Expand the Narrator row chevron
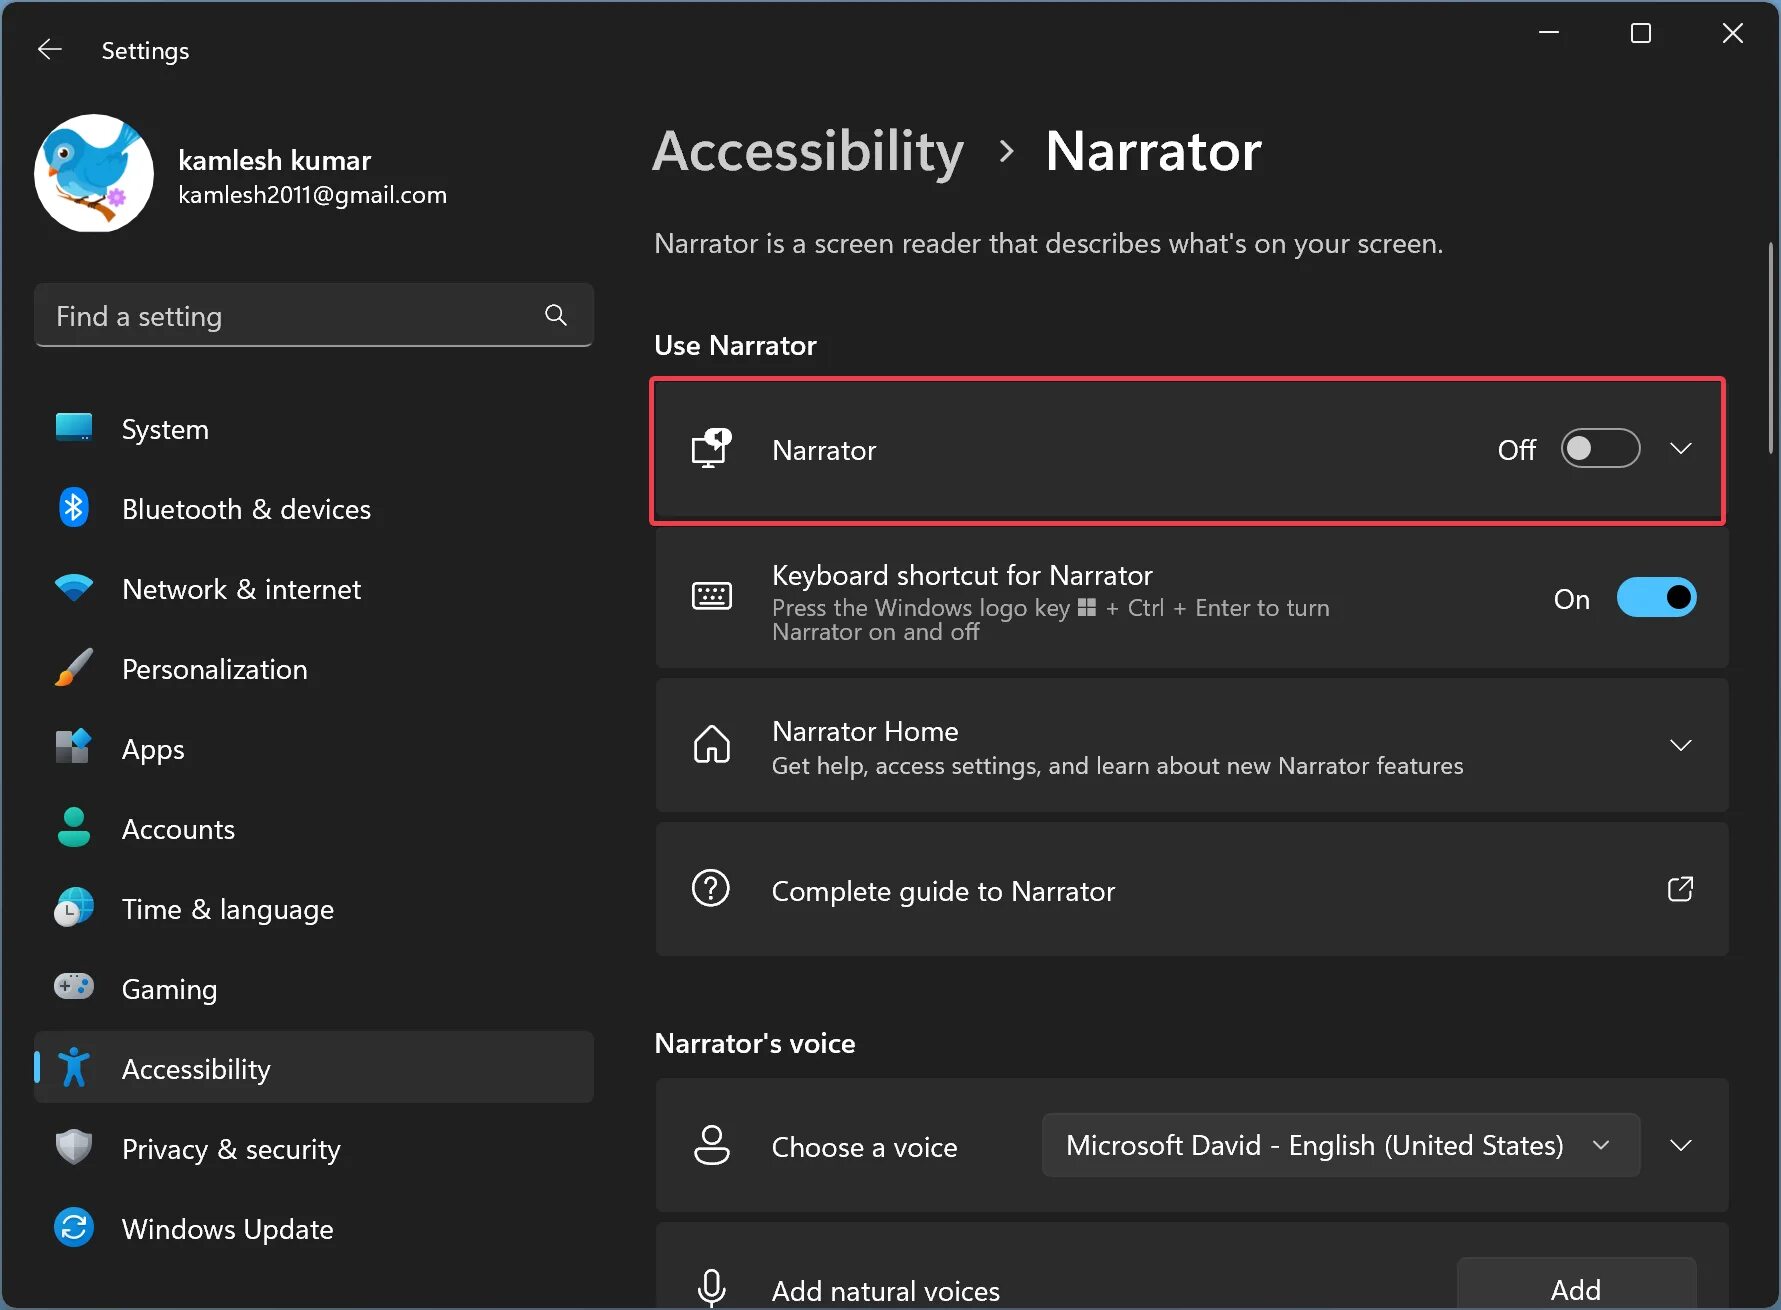Viewport: 1781px width, 1310px height. pyautogui.click(x=1681, y=449)
